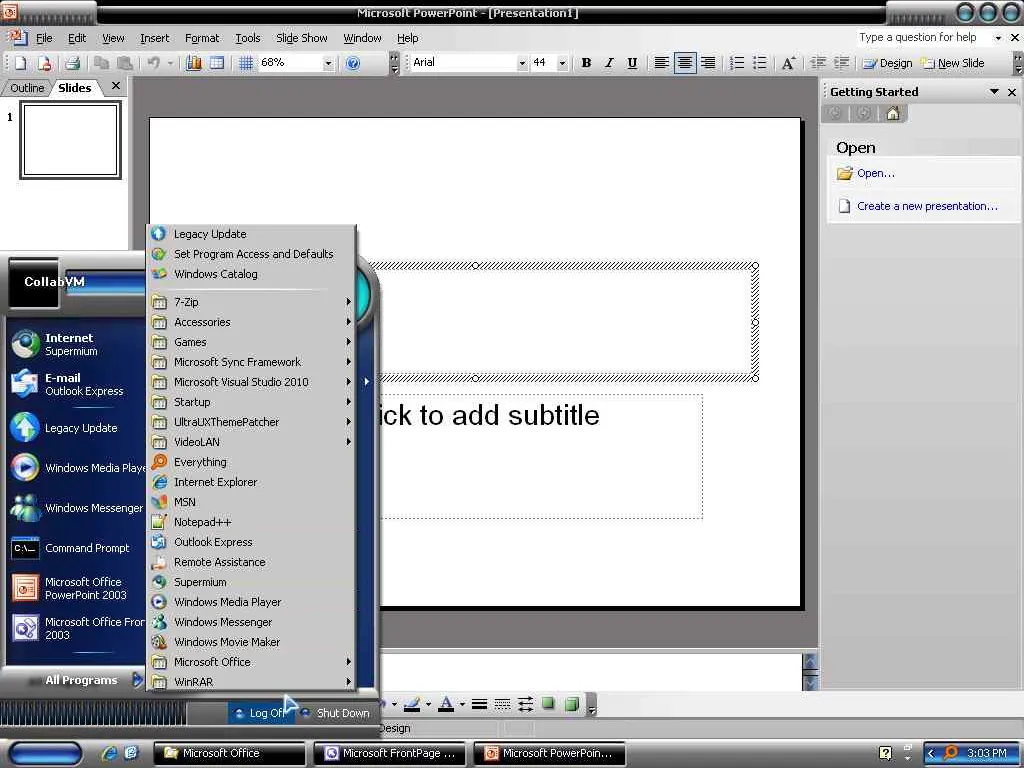This screenshot has width=1024, height=768.
Task: Click Decrease Indent icon
Action: 818,63
